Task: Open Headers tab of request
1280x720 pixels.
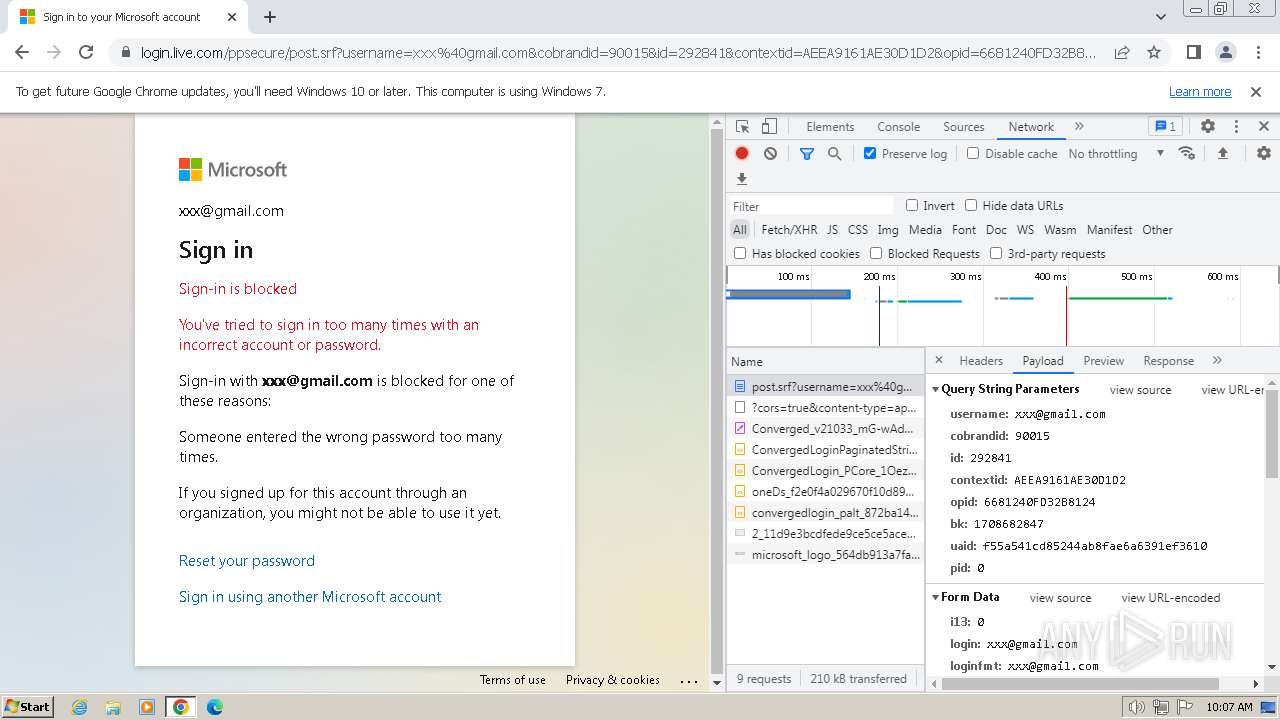Action: pos(981,361)
